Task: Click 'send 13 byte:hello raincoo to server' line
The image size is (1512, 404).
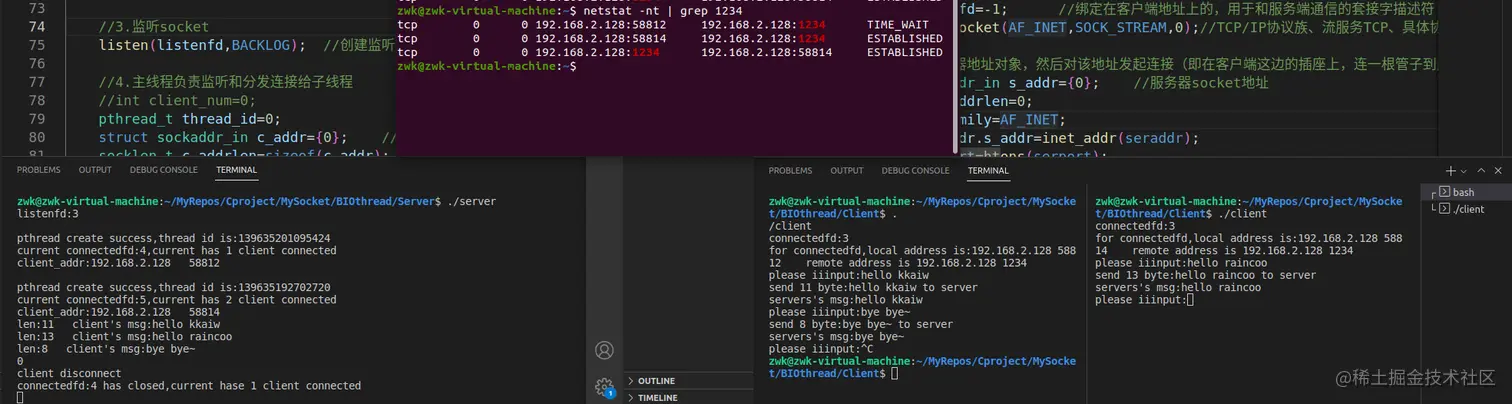Action: (x=1206, y=275)
